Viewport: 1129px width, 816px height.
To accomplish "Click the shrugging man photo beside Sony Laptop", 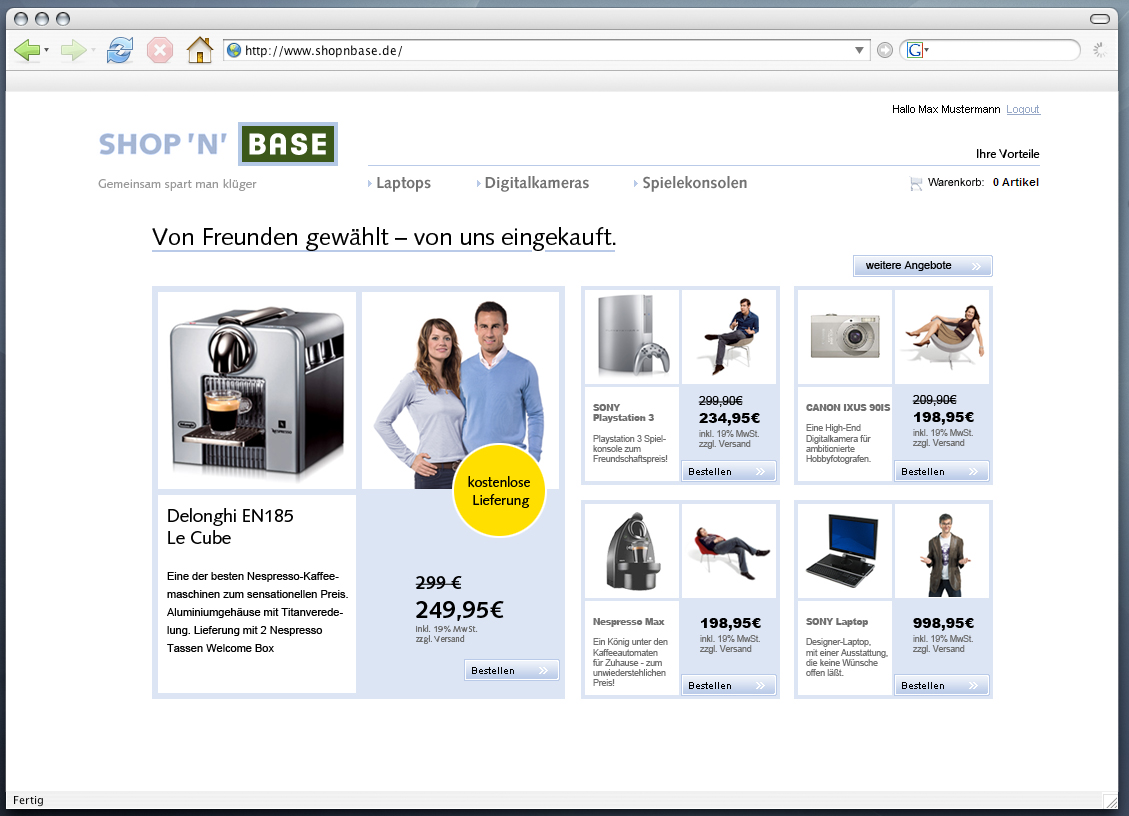I will (x=942, y=551).
